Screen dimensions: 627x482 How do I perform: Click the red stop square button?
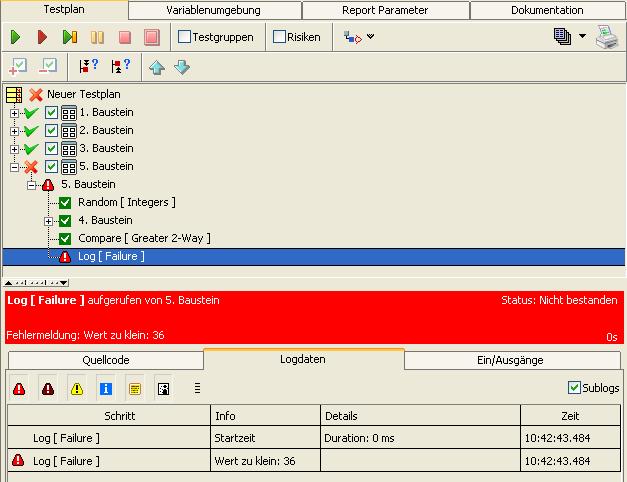coord(125,37)
